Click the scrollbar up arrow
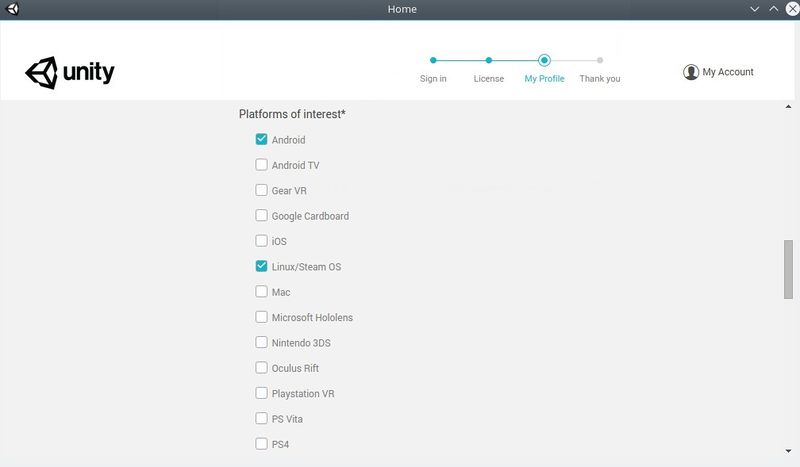 coord(788,107)
